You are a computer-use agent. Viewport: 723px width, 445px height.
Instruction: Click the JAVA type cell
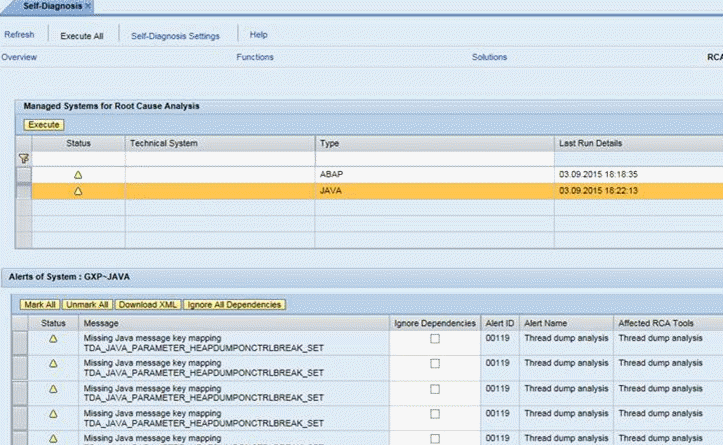[x=434, y=191]
